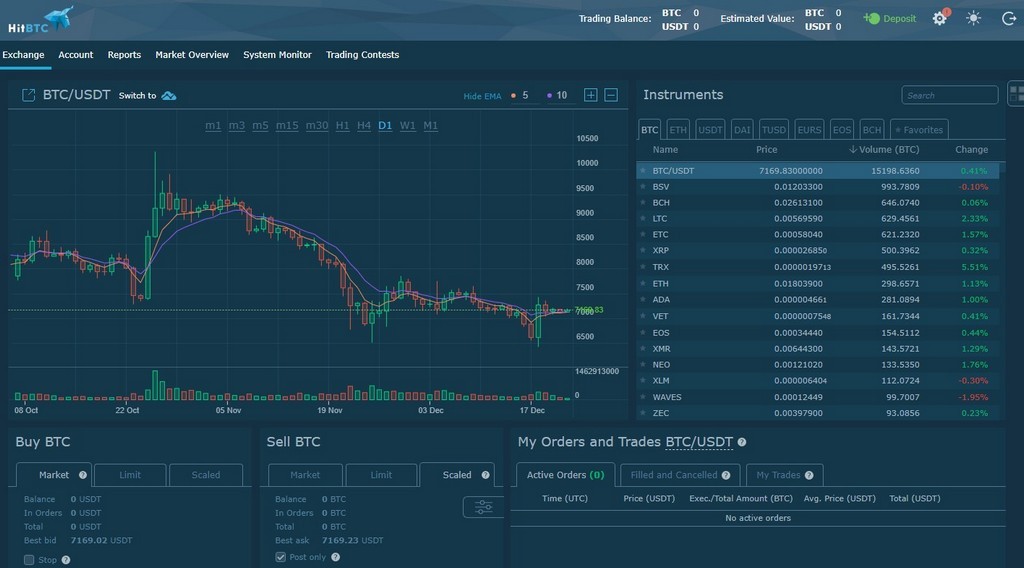This screenshot has width=1024, height=568.
Task: Click the TradingView cloud icon
Action: point(169,96)
